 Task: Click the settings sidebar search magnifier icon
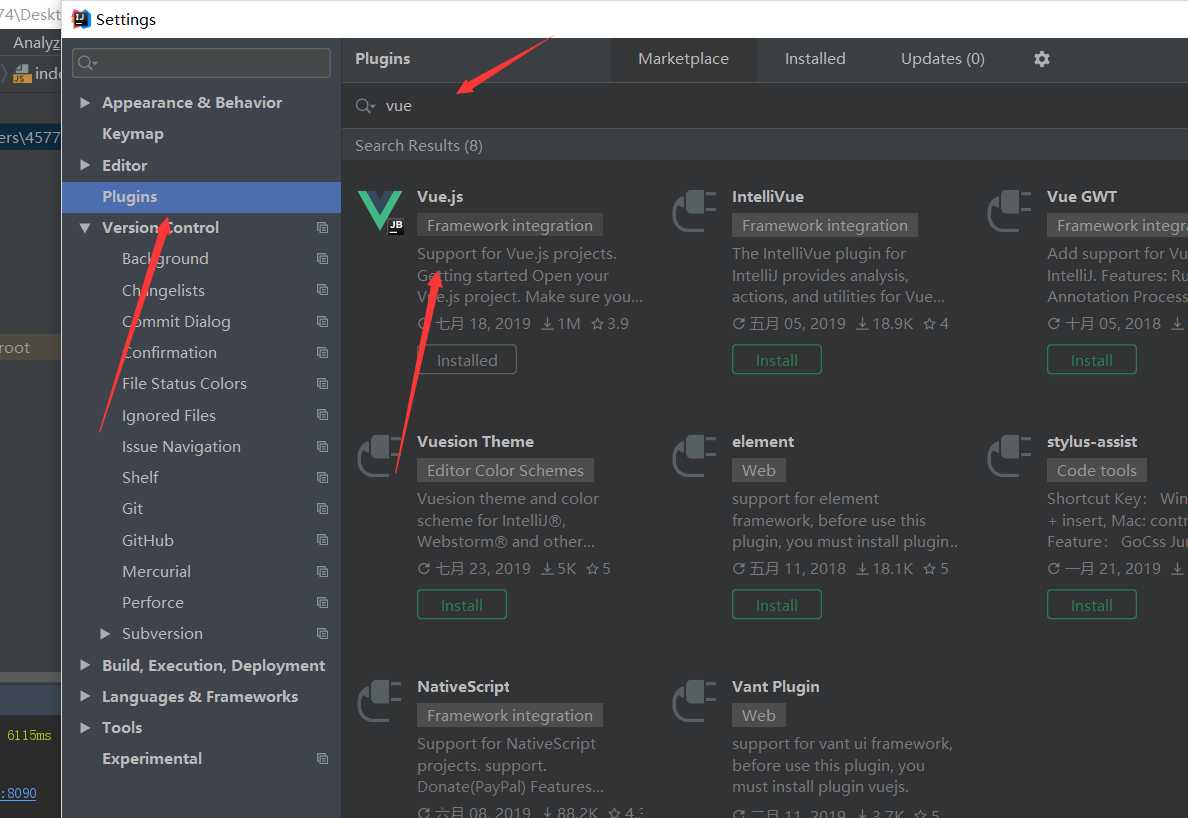click(x=87, y=63)
